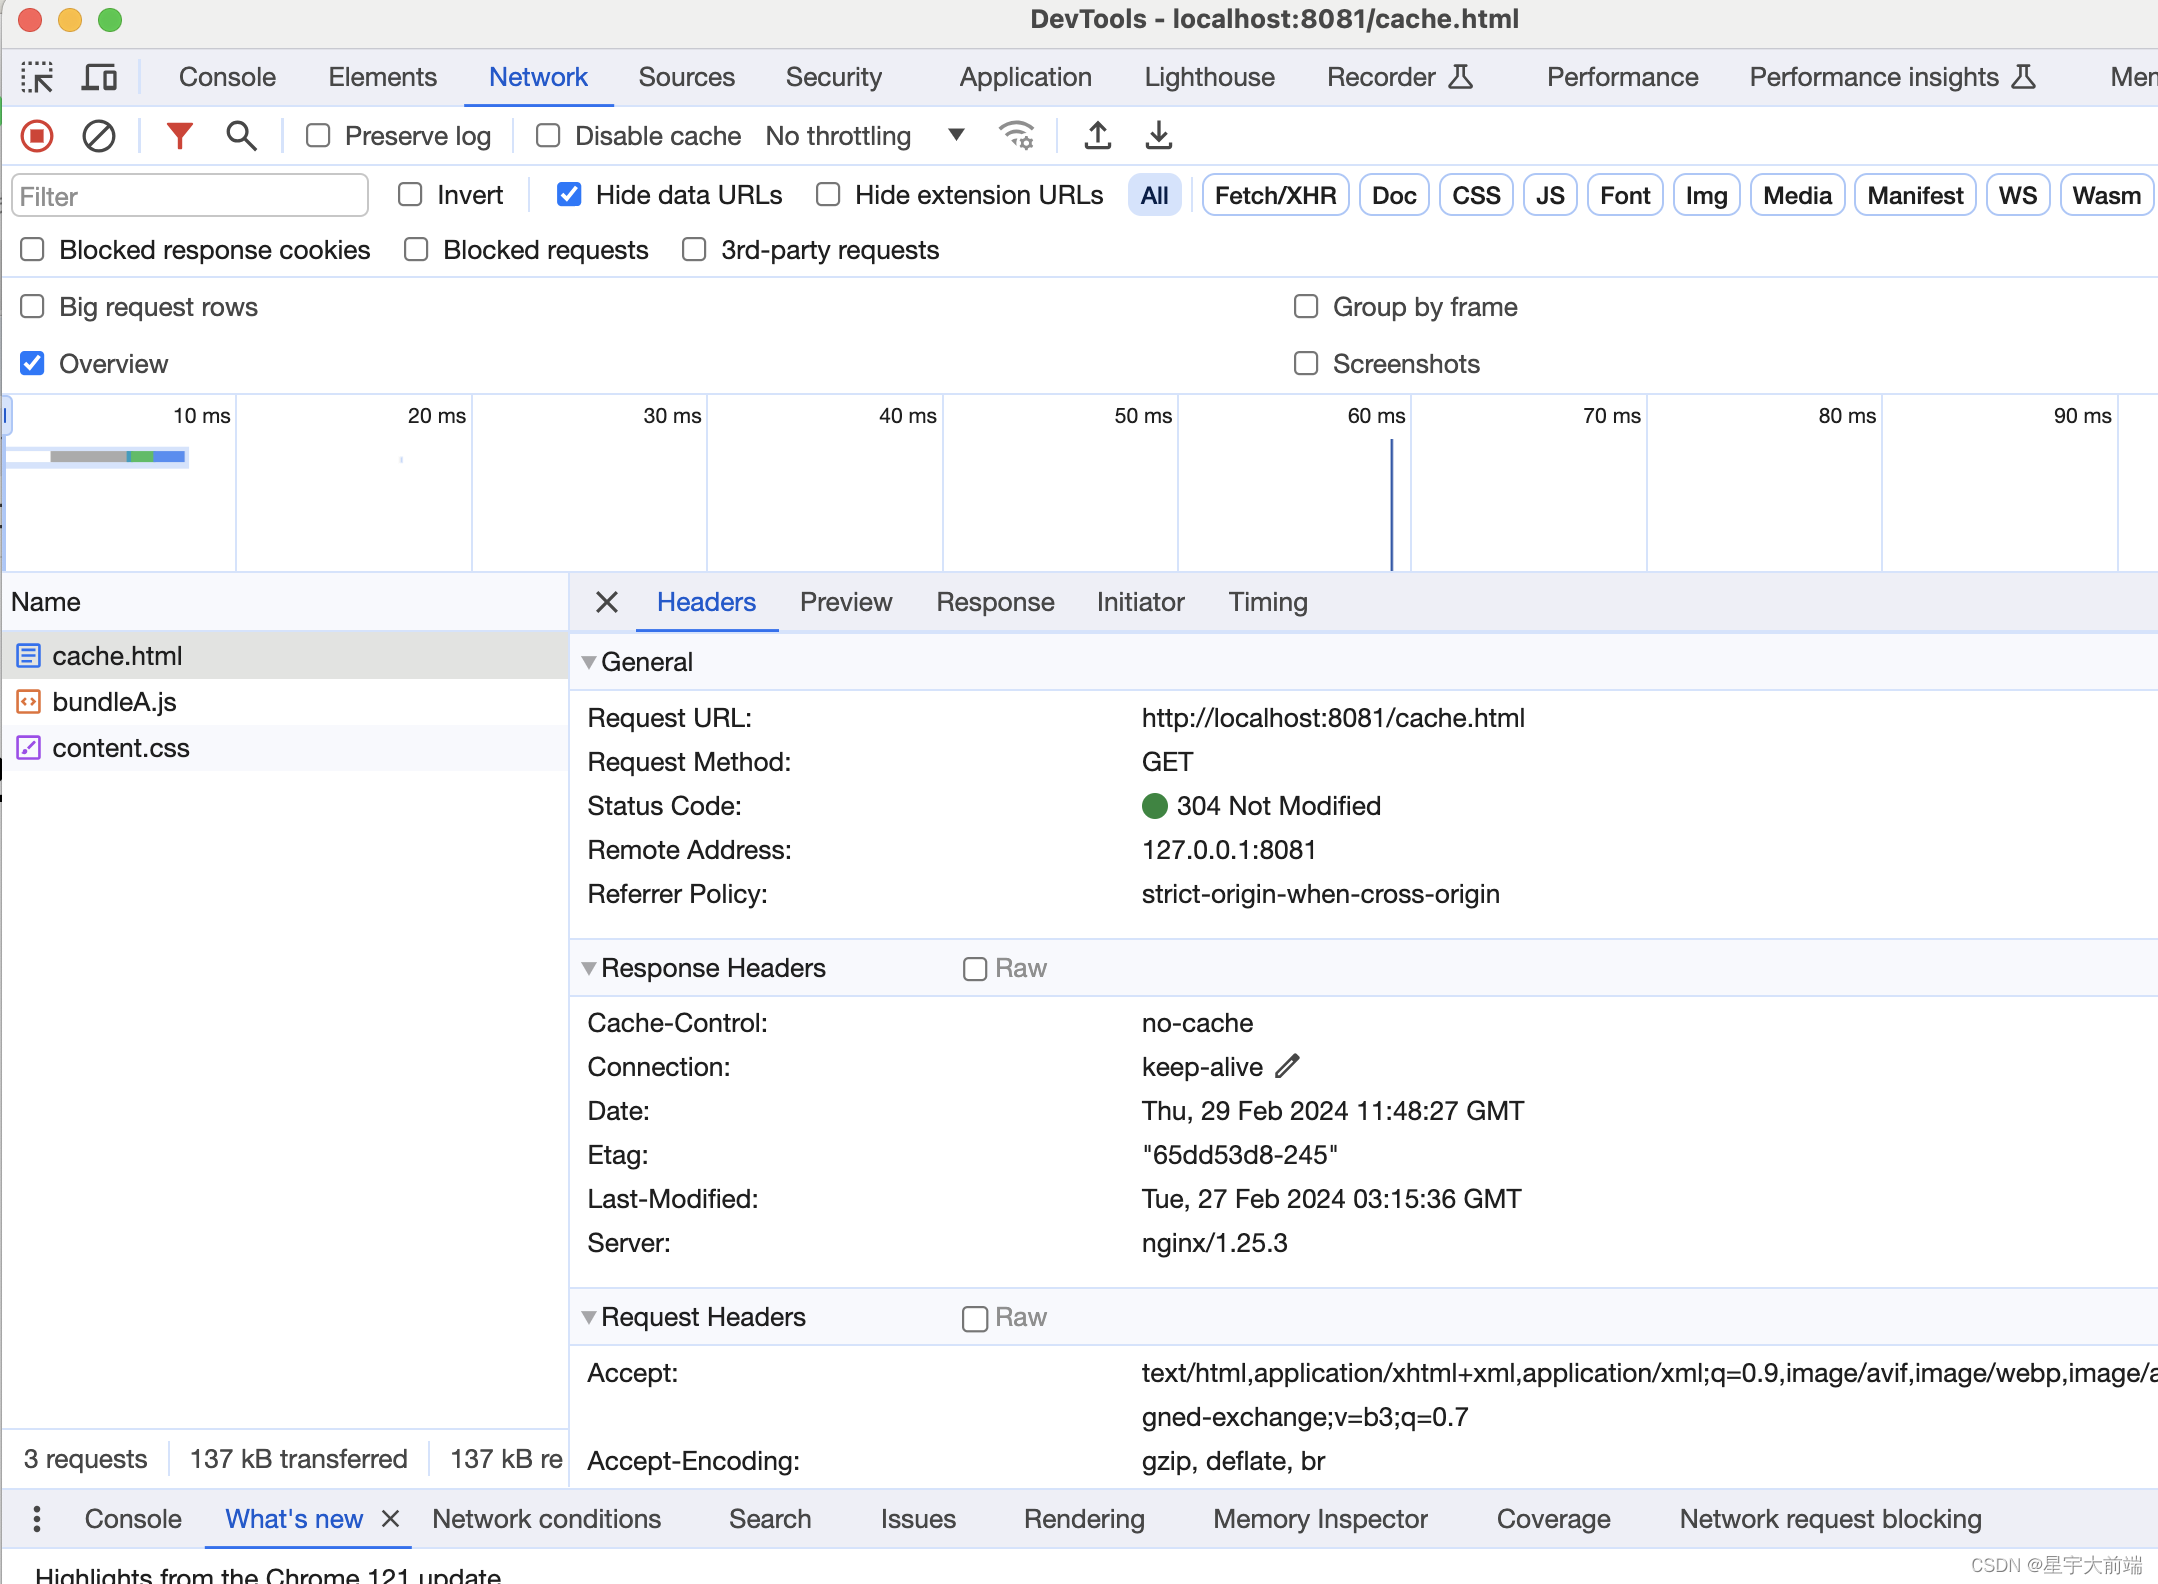Stop recording network log
This screenshot has width=2158, height=1584.
37,136
